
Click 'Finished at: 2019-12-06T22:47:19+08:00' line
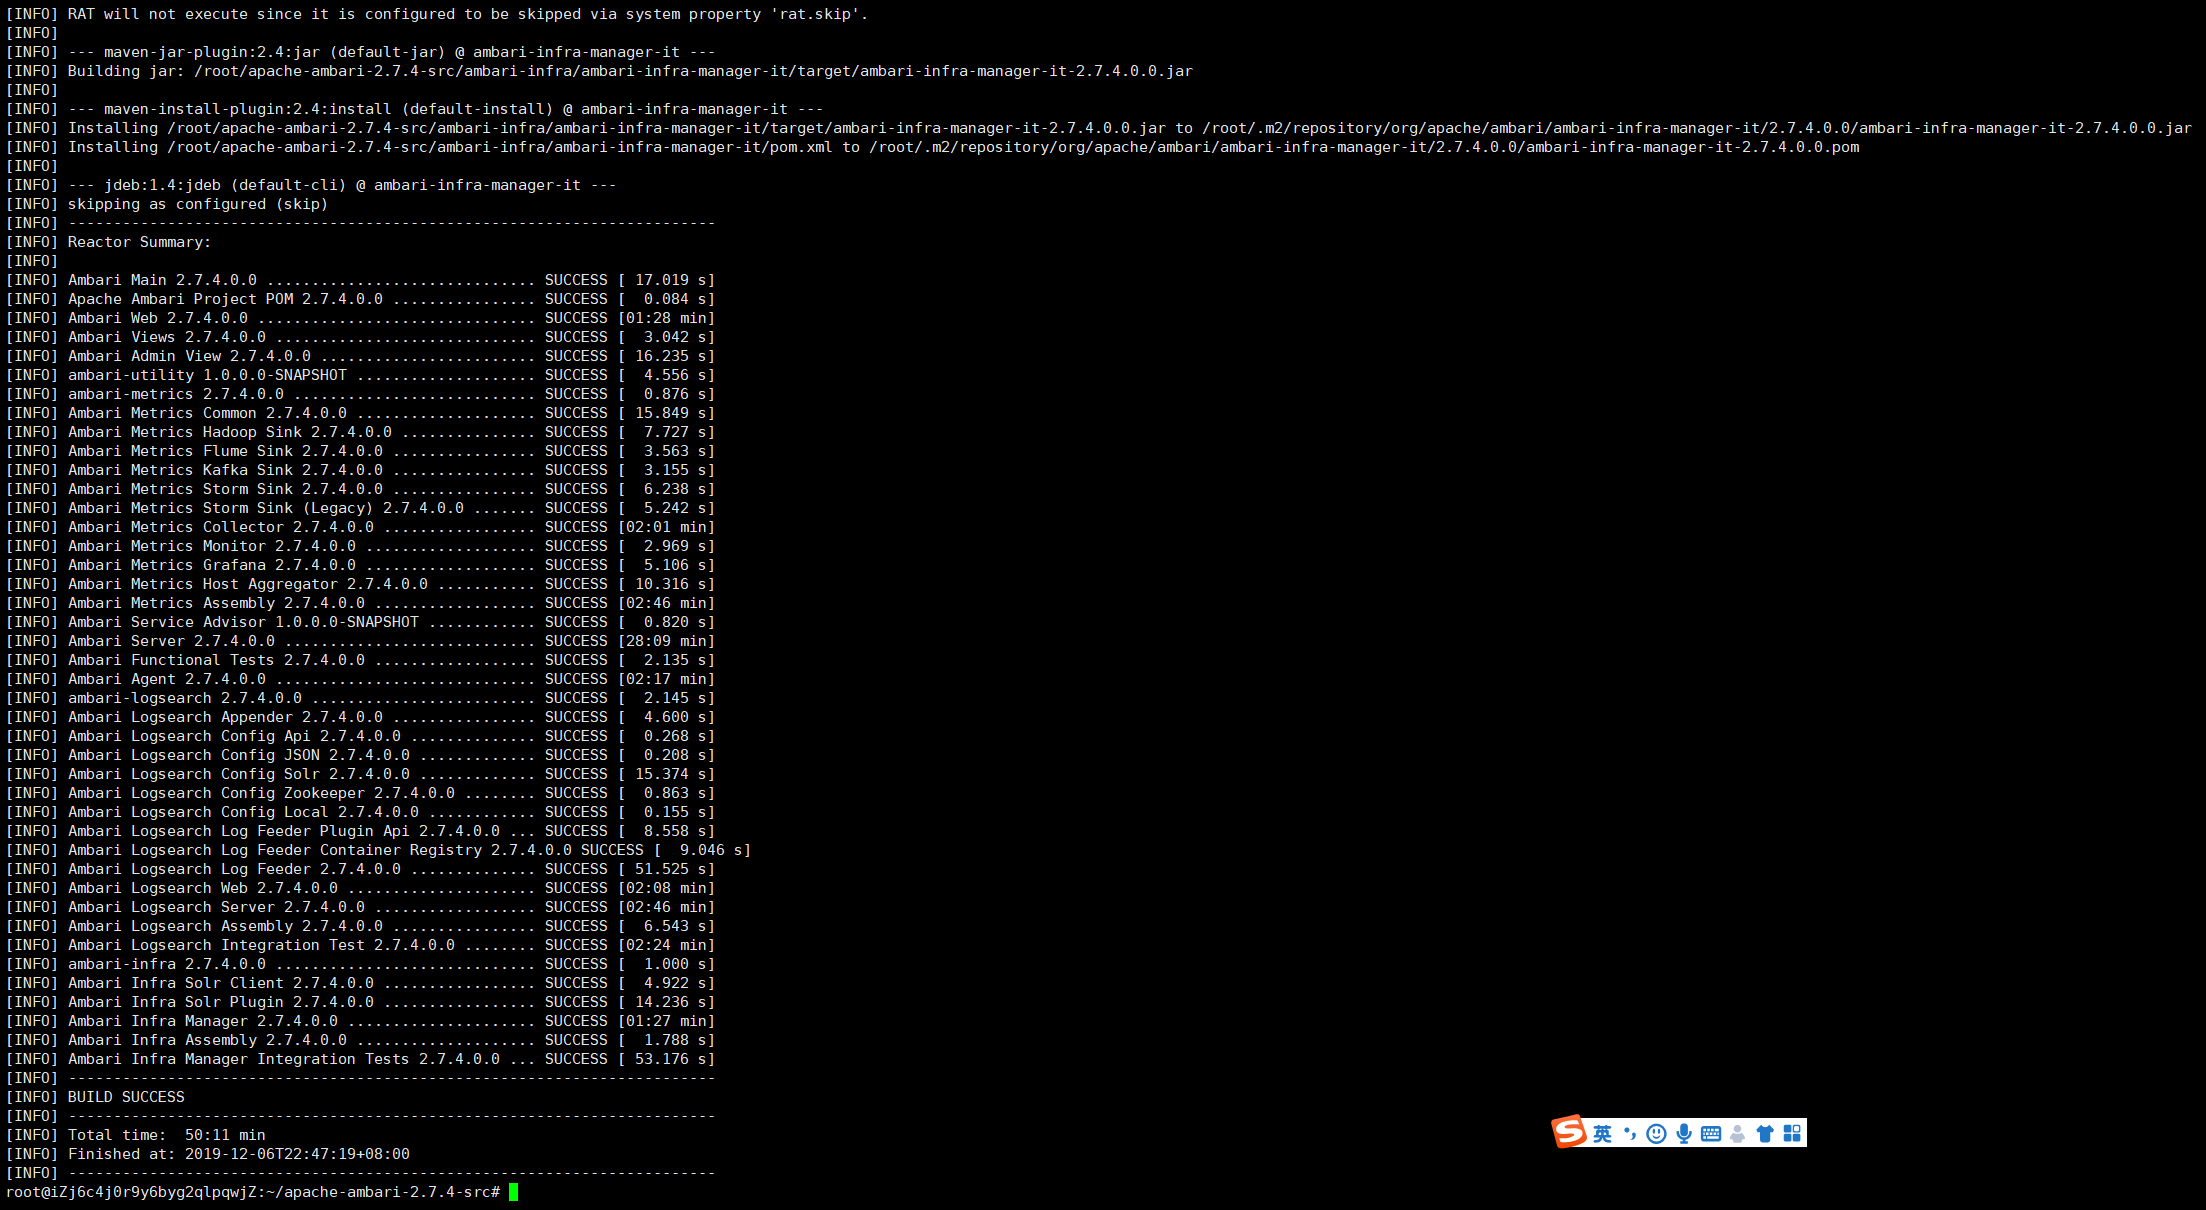click(208, 1154)
